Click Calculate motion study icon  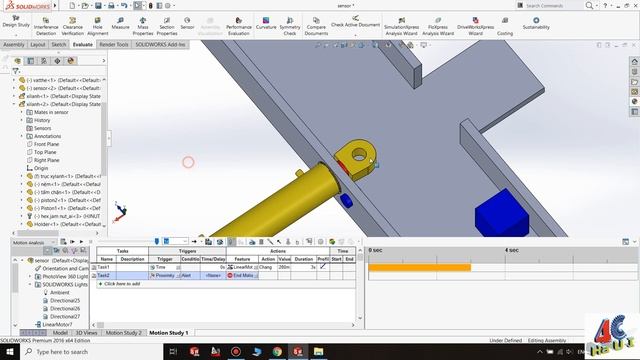click(x=63, y=242)
